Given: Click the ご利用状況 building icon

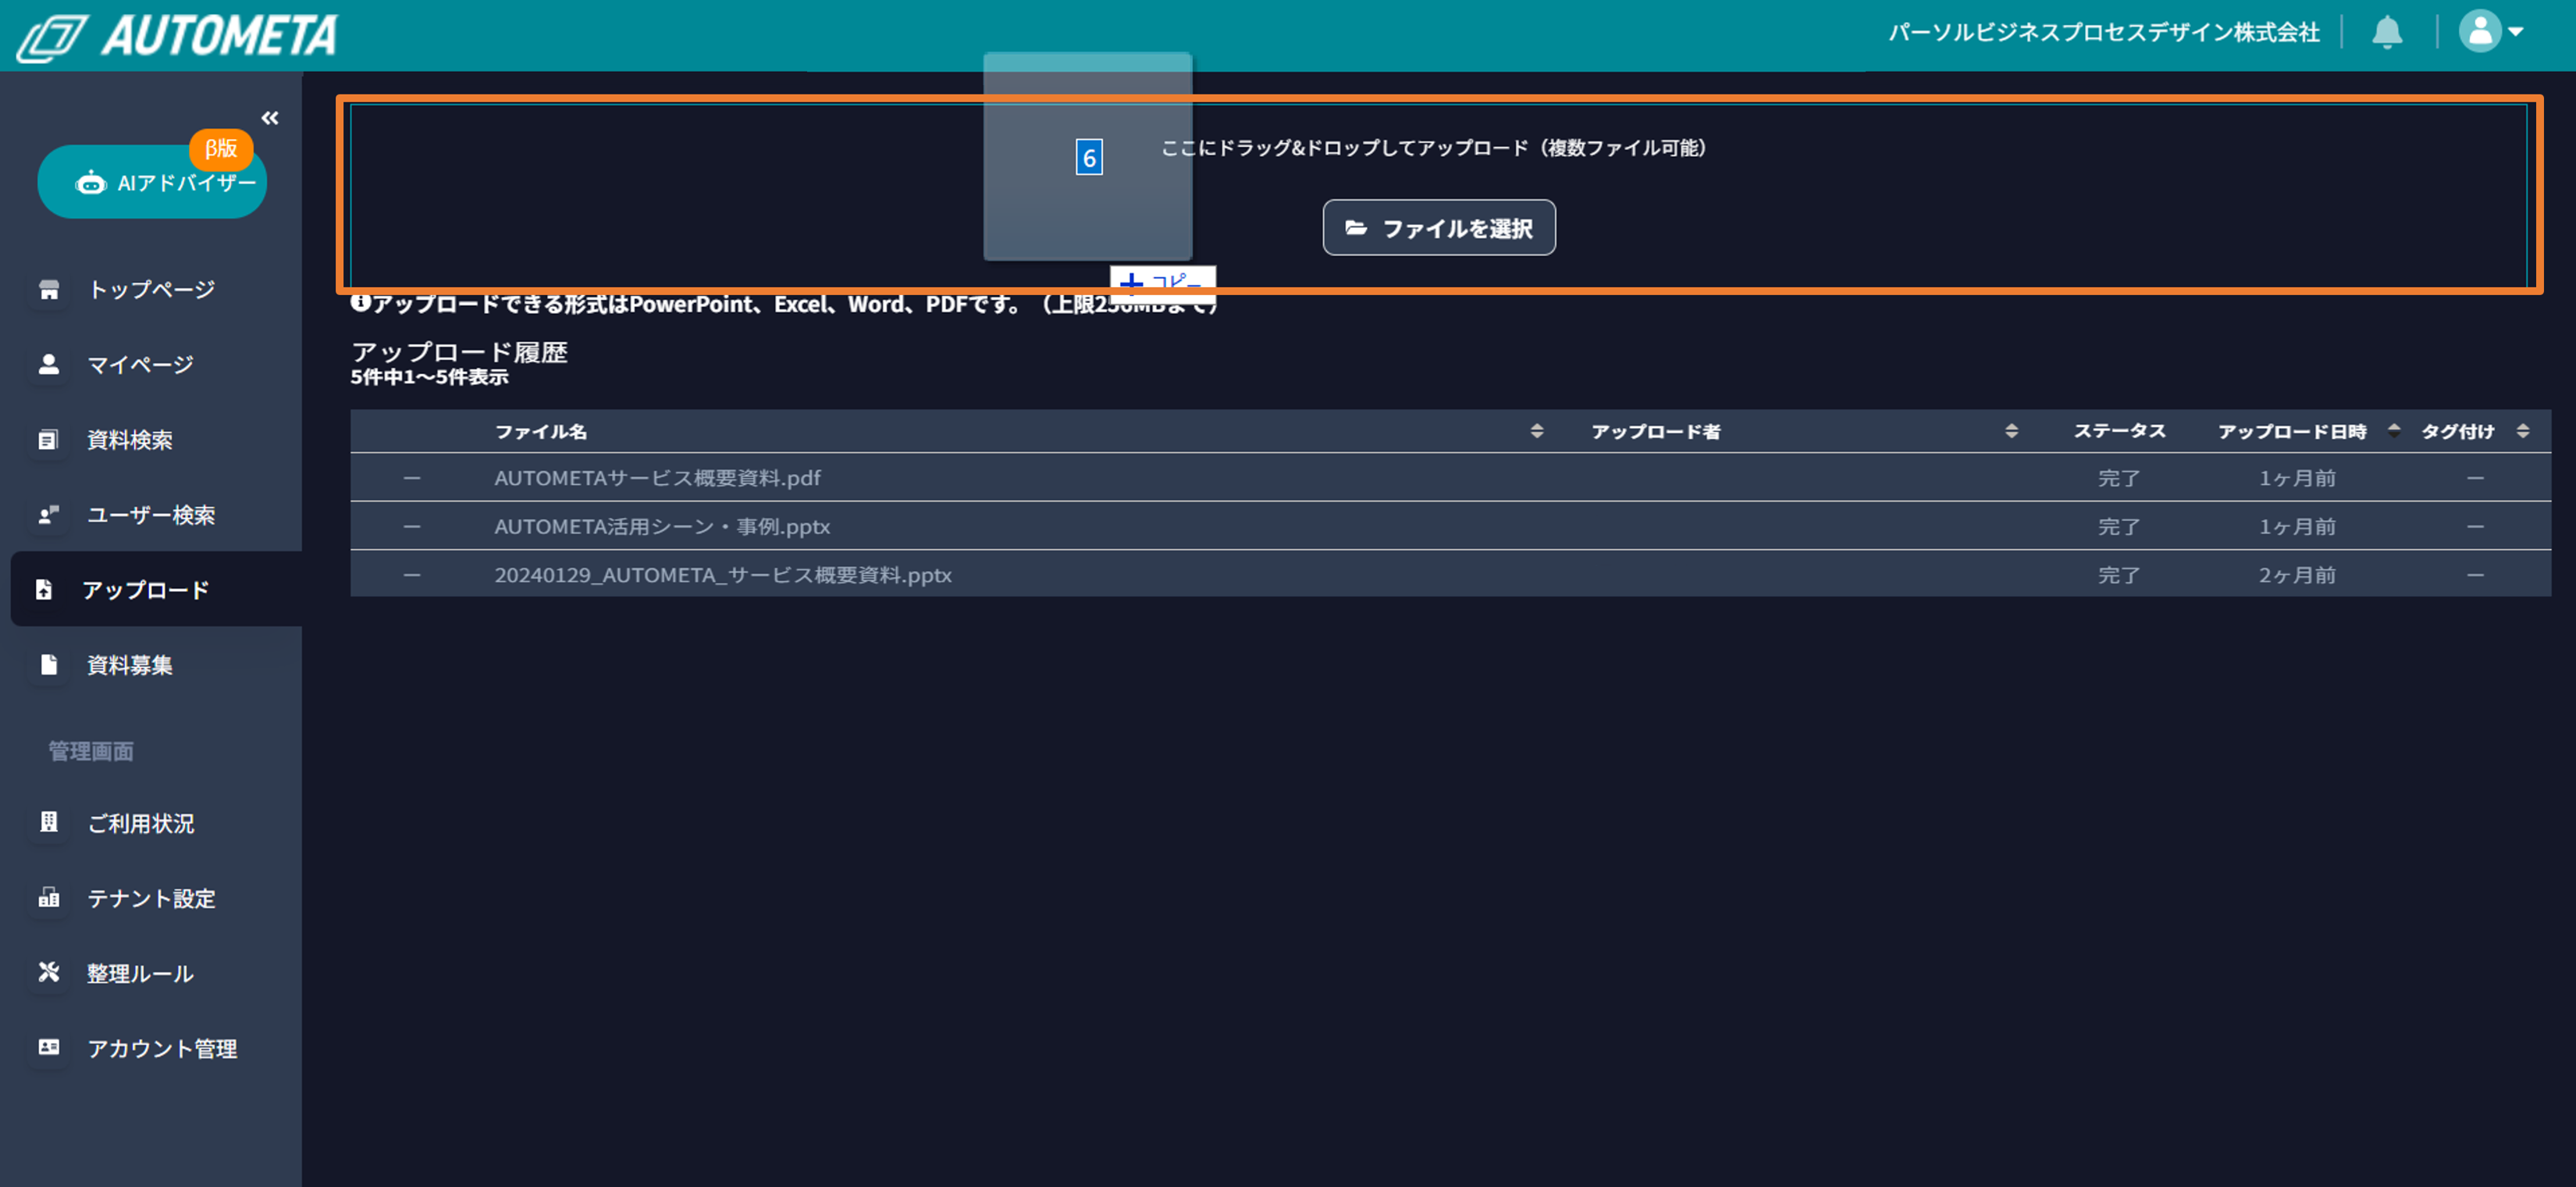Looking at the screenshot, I should (48, 823).
